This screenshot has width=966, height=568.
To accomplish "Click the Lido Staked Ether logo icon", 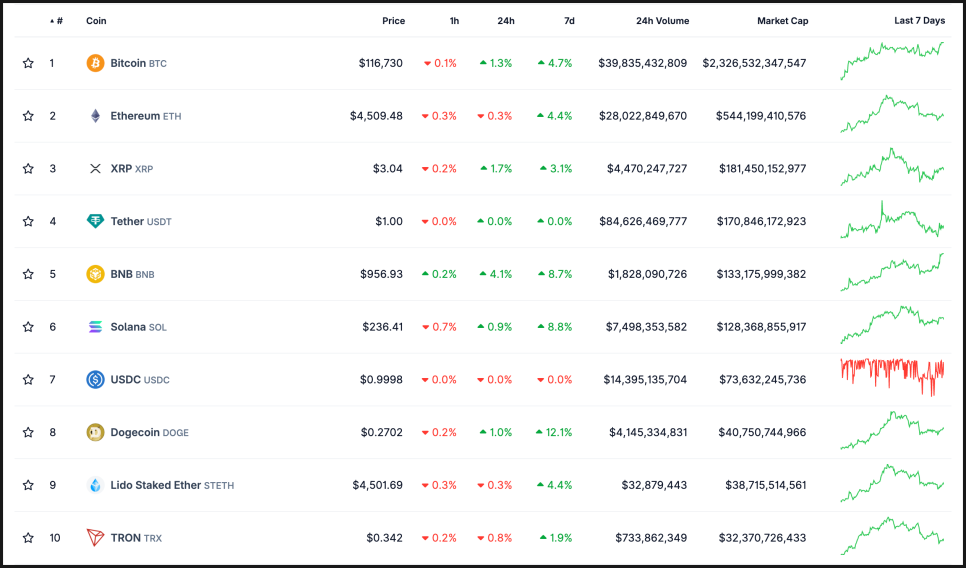I will (95, 485).
